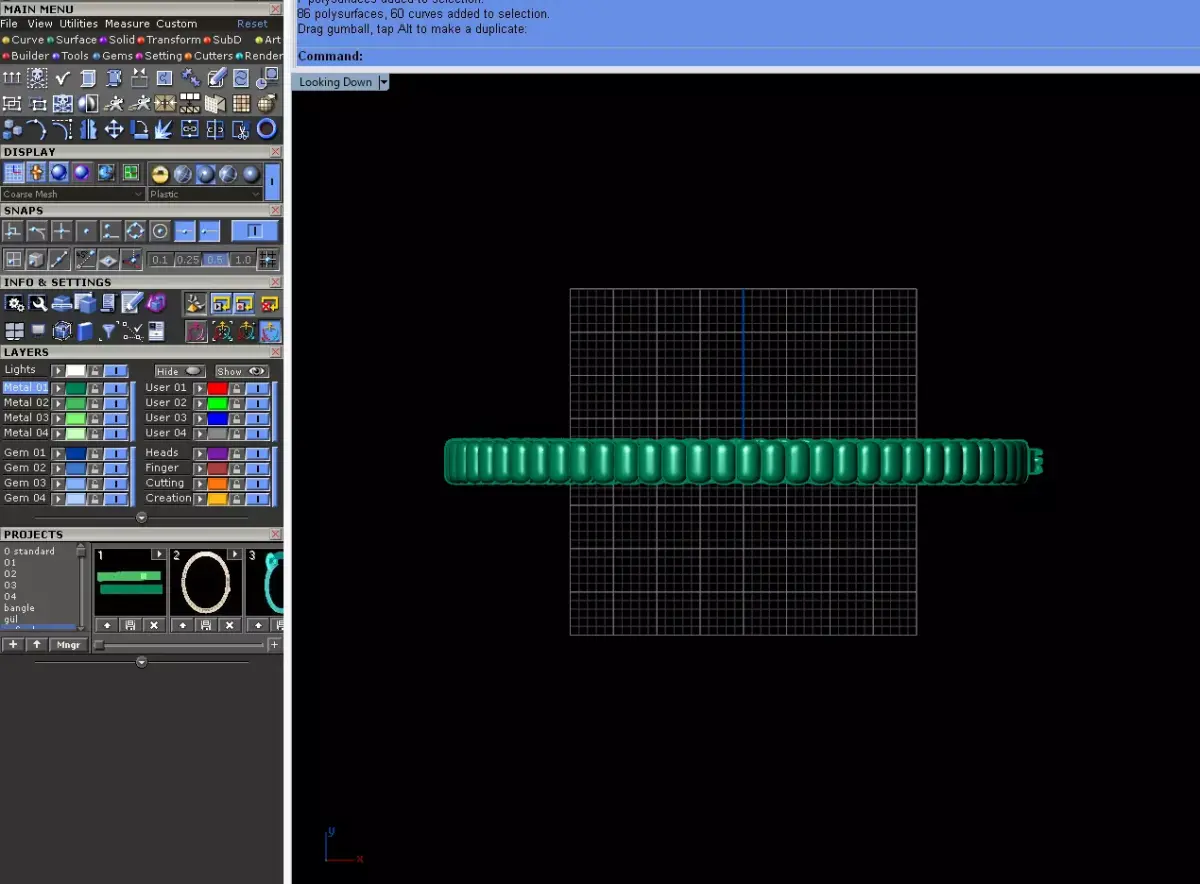Open the Coarse Mesh dropdown

pos(73,194)
